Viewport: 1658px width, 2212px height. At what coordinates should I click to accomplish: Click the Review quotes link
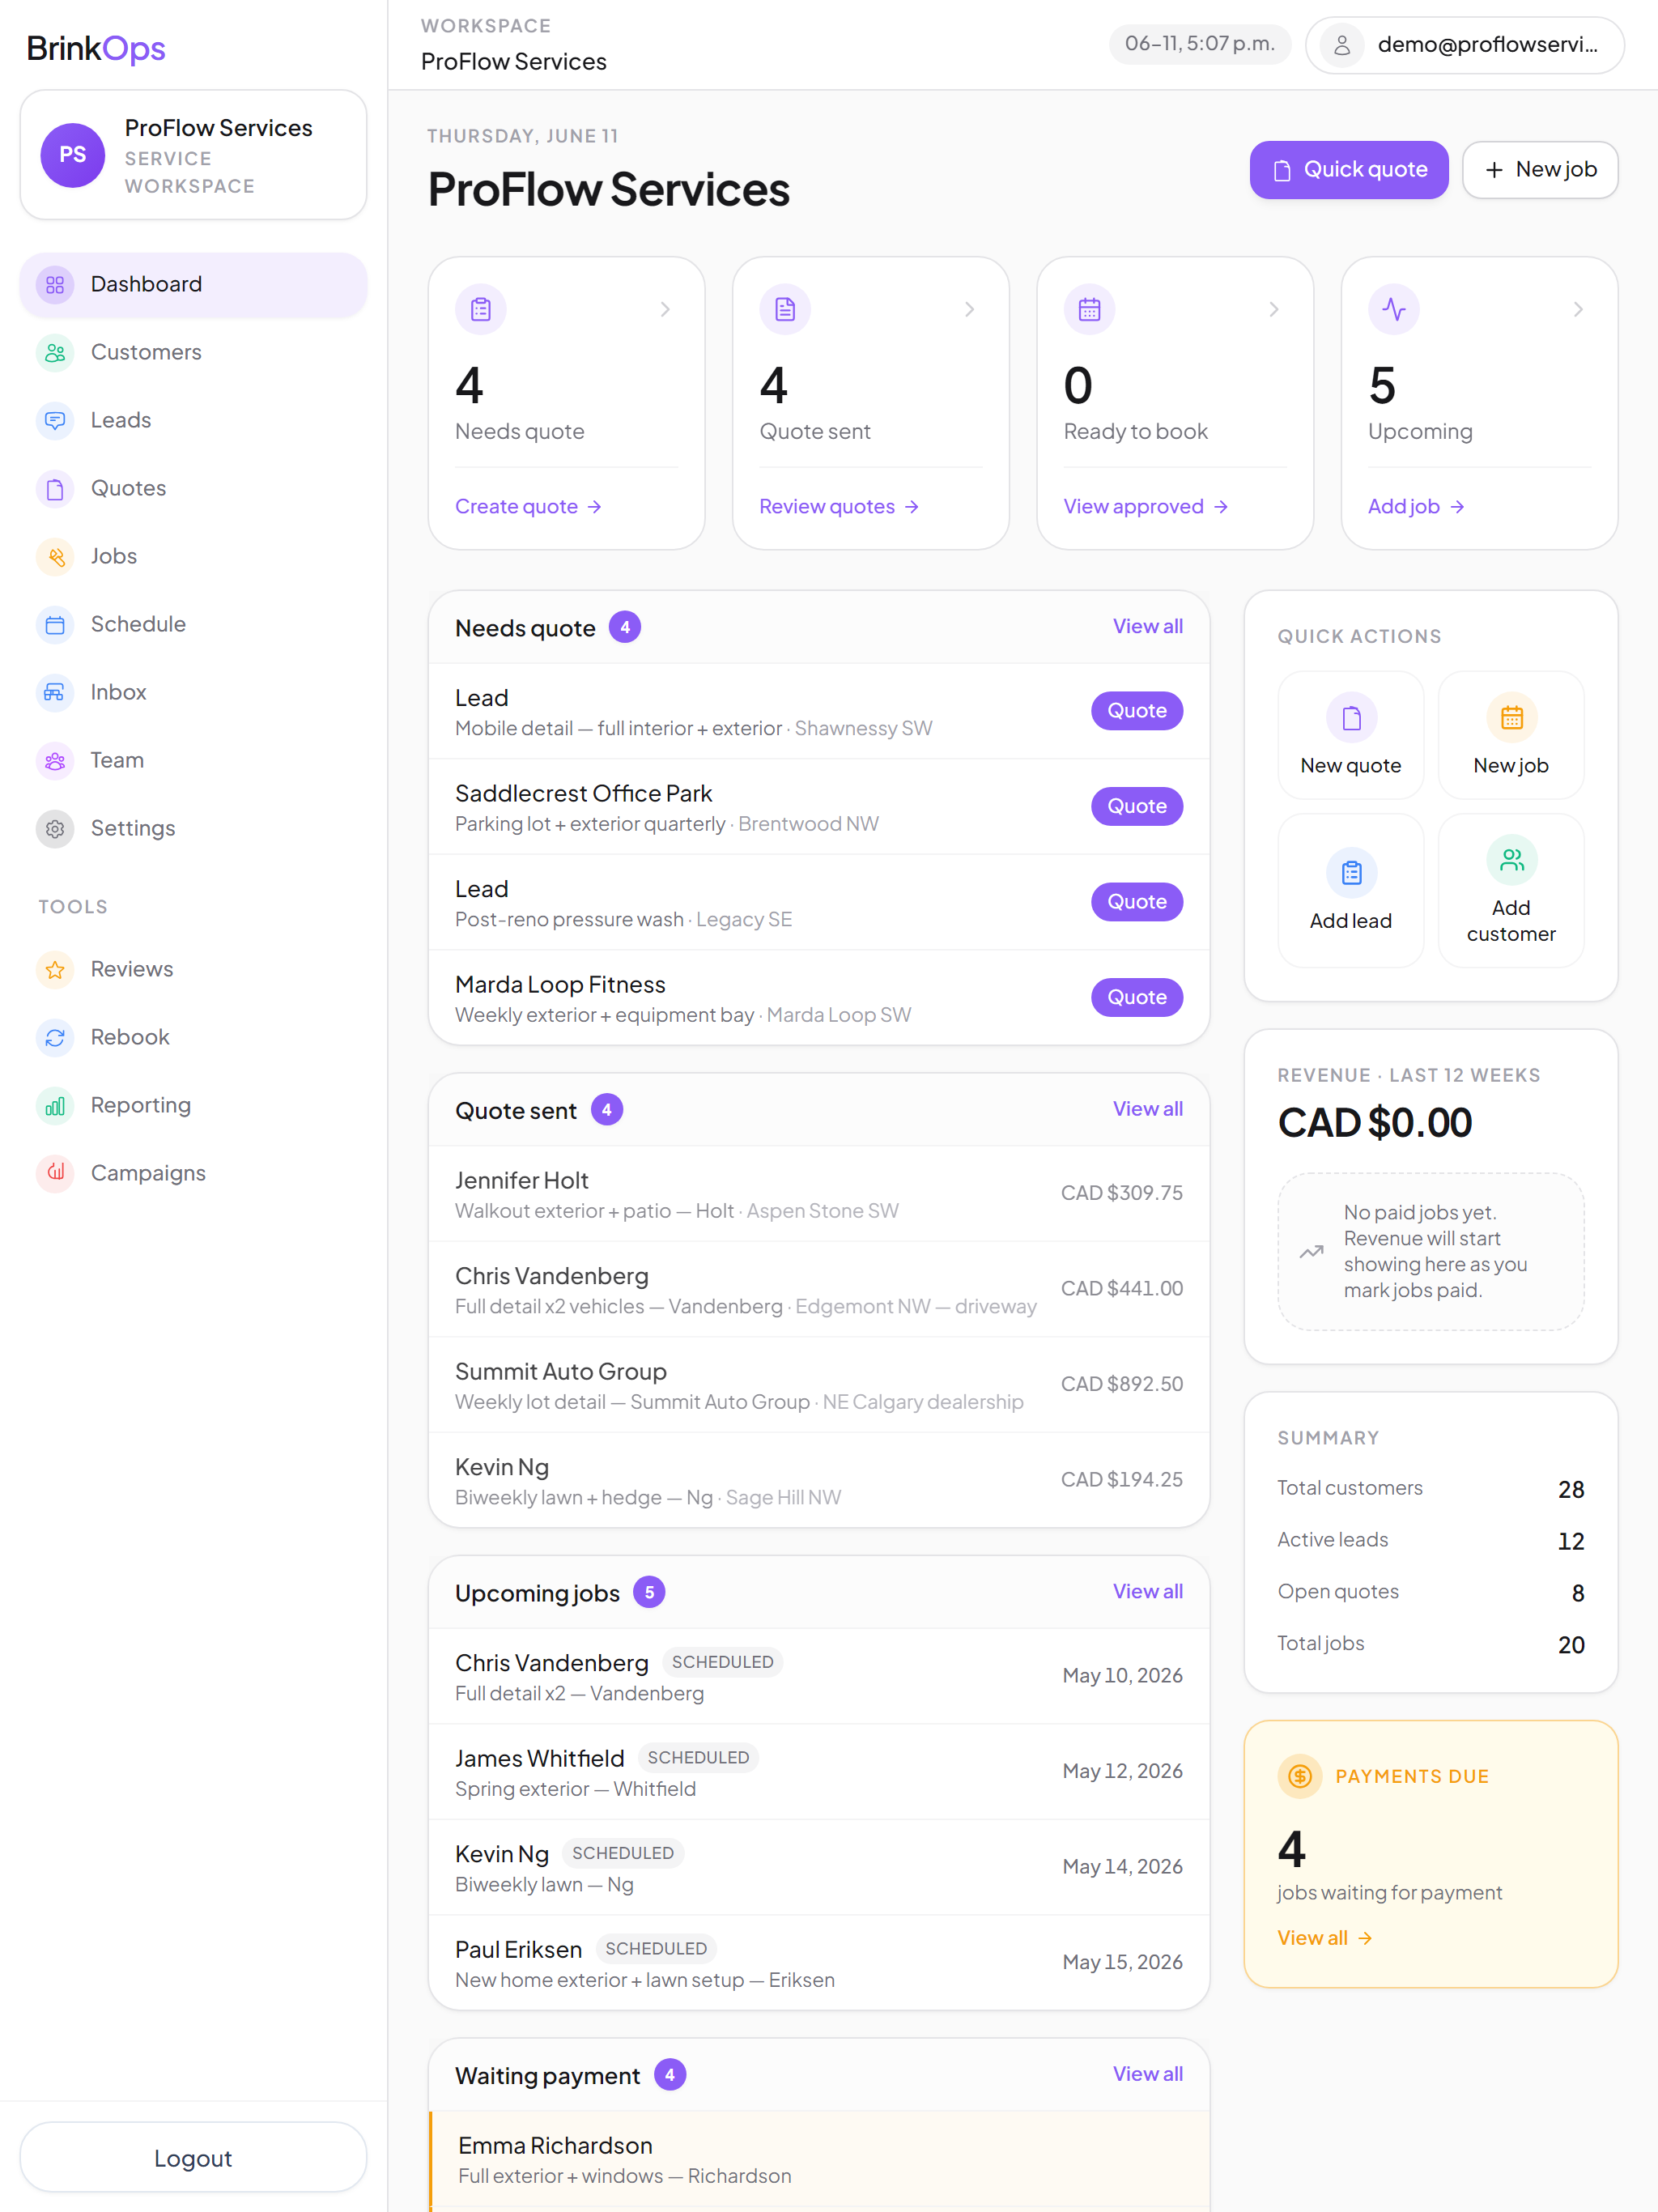[839, 507]
